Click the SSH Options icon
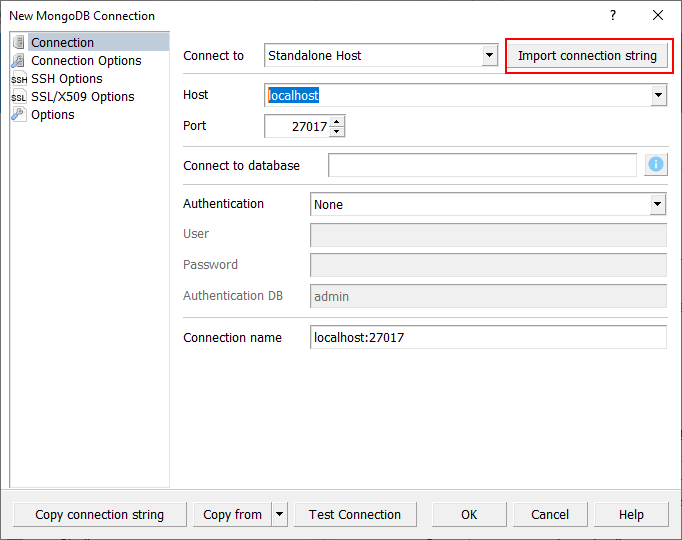The width and height of the screenshot is (682, 540). (19, 79)
